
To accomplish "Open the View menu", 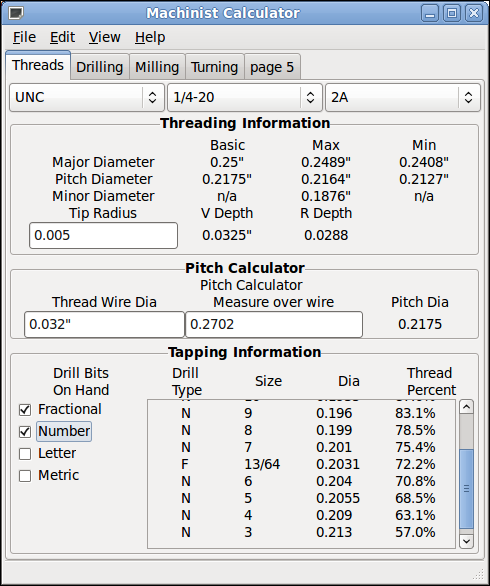I will (x=105, y=37).
